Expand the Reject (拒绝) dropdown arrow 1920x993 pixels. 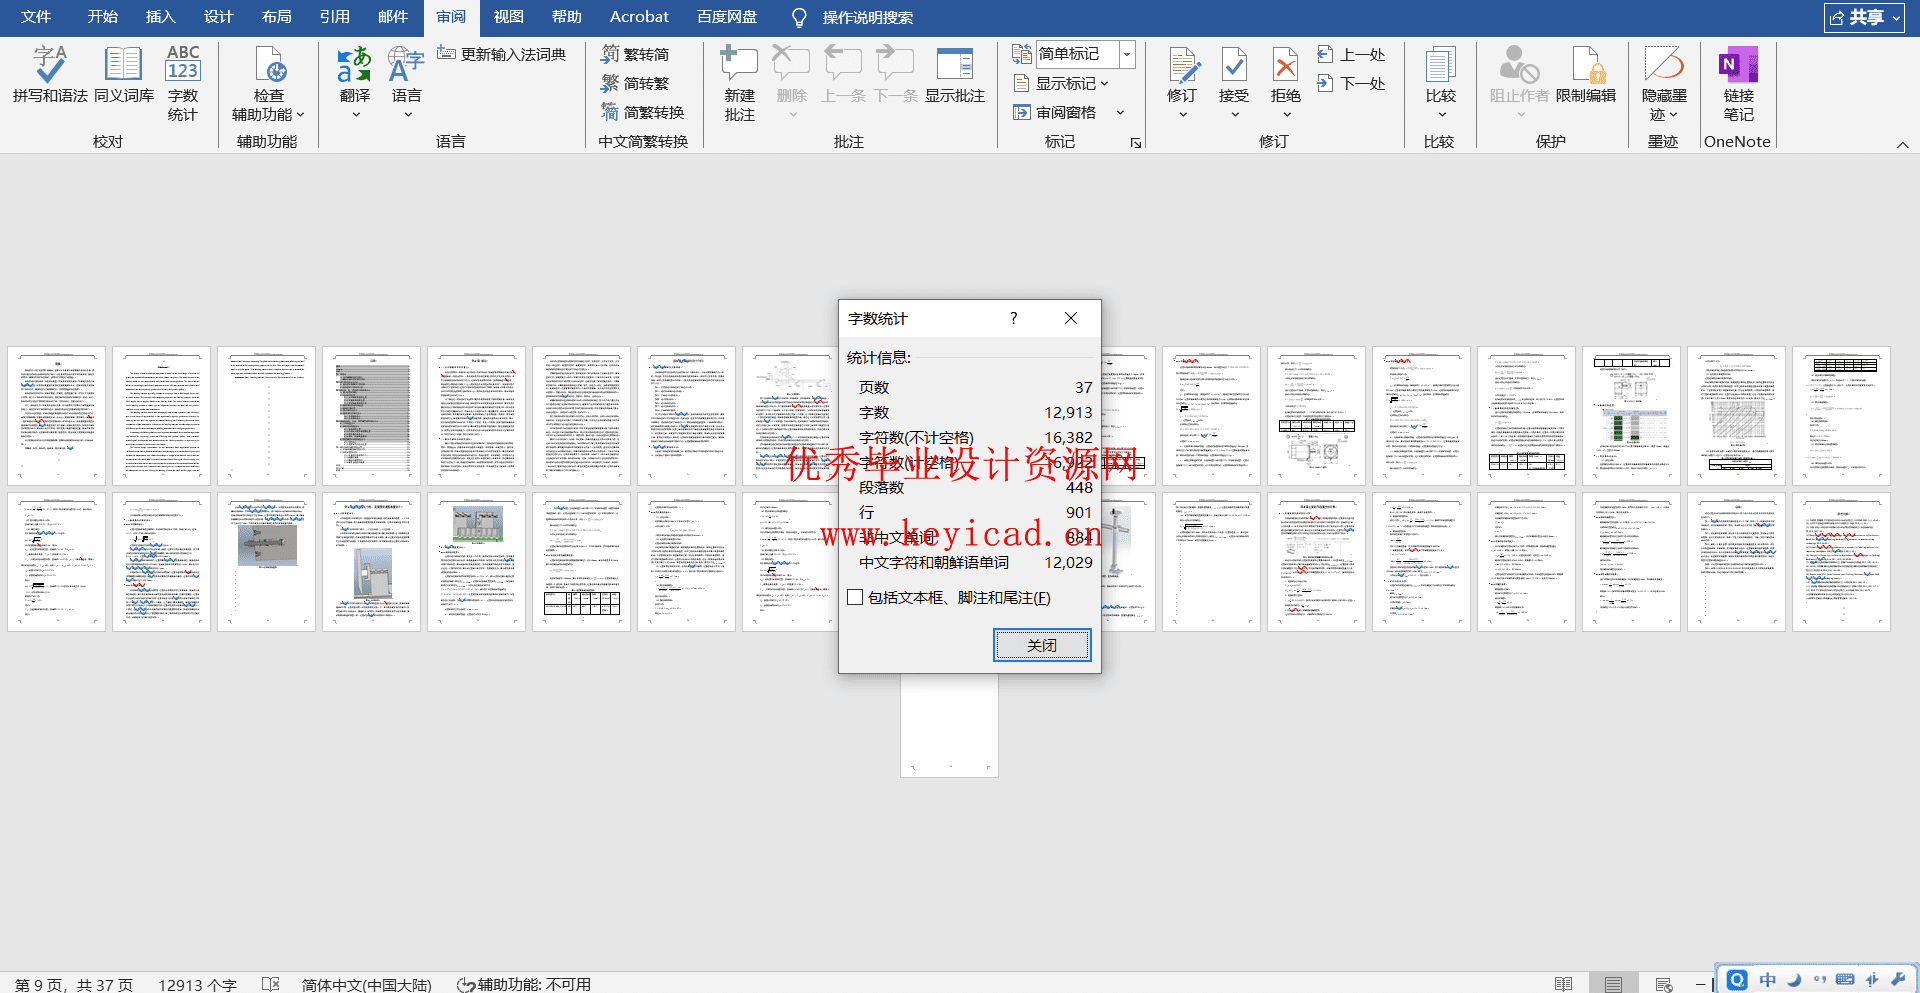coord(1286,115)
